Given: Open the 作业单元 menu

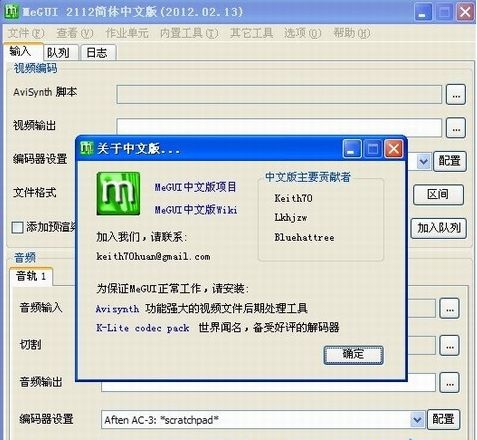Looking at the screenshot, I should point(127,33).
